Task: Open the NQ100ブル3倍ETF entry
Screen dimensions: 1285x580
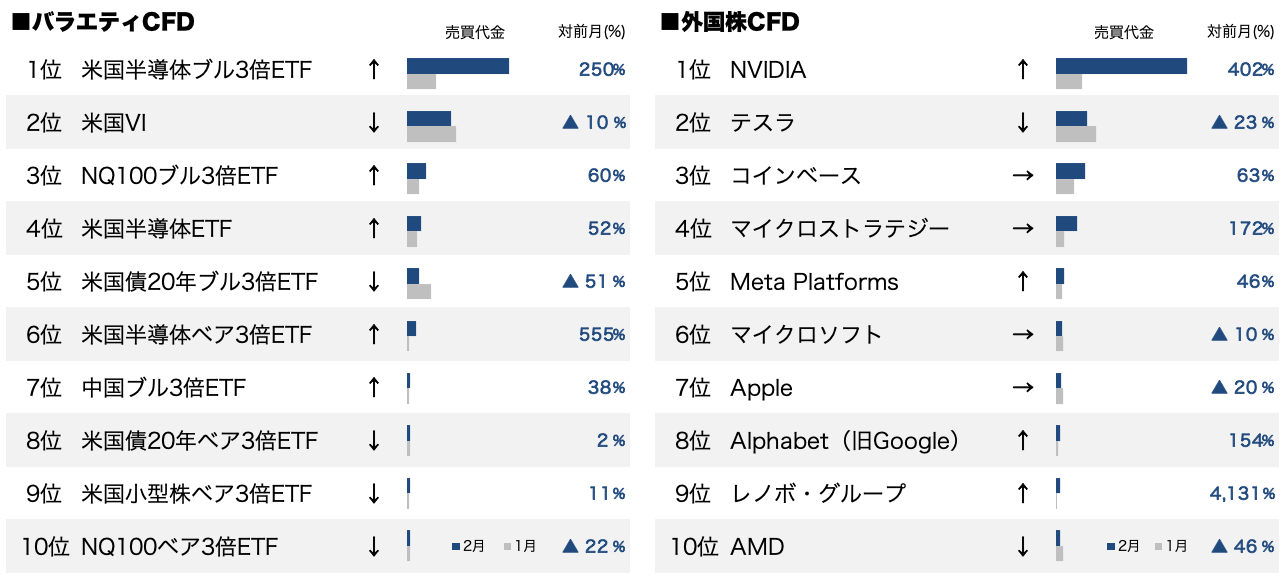Action: (179, 176)
